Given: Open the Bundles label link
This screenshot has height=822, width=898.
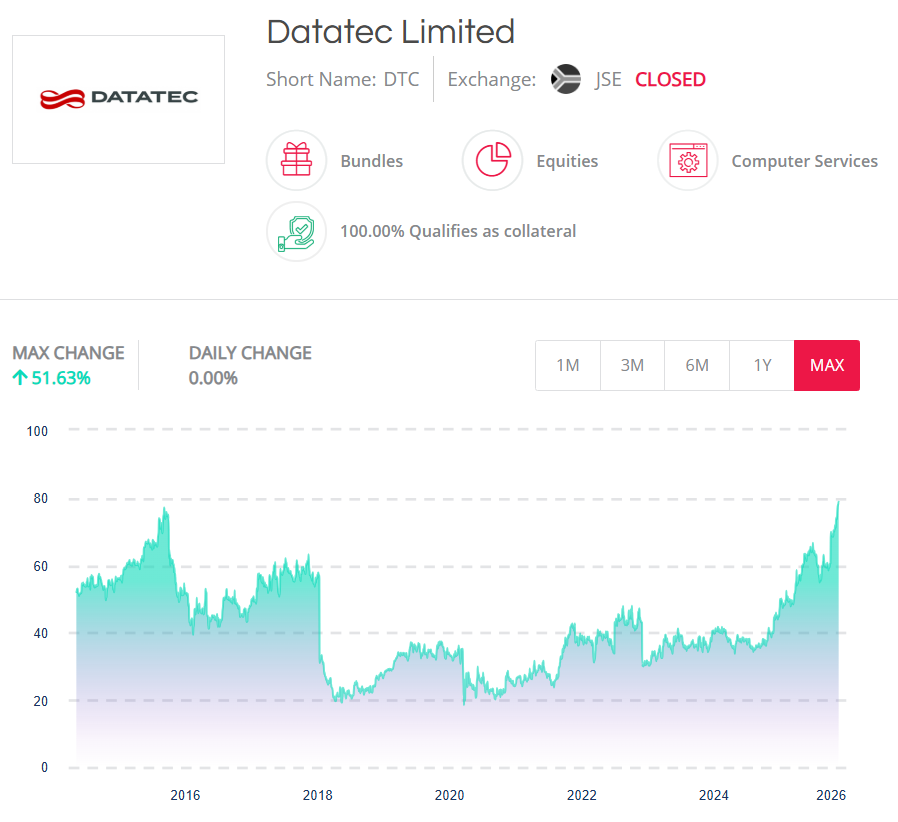Looking at the screenshot, I should tap(371, 161).
